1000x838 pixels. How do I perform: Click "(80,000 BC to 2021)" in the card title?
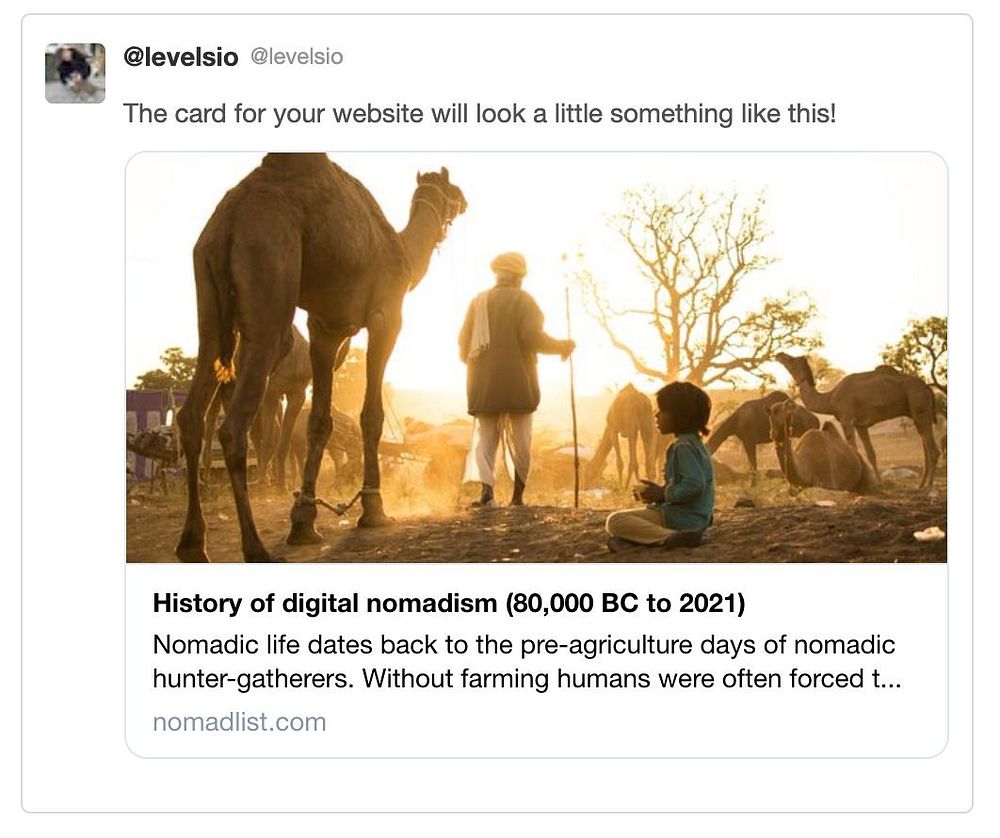tap(625, 603)
